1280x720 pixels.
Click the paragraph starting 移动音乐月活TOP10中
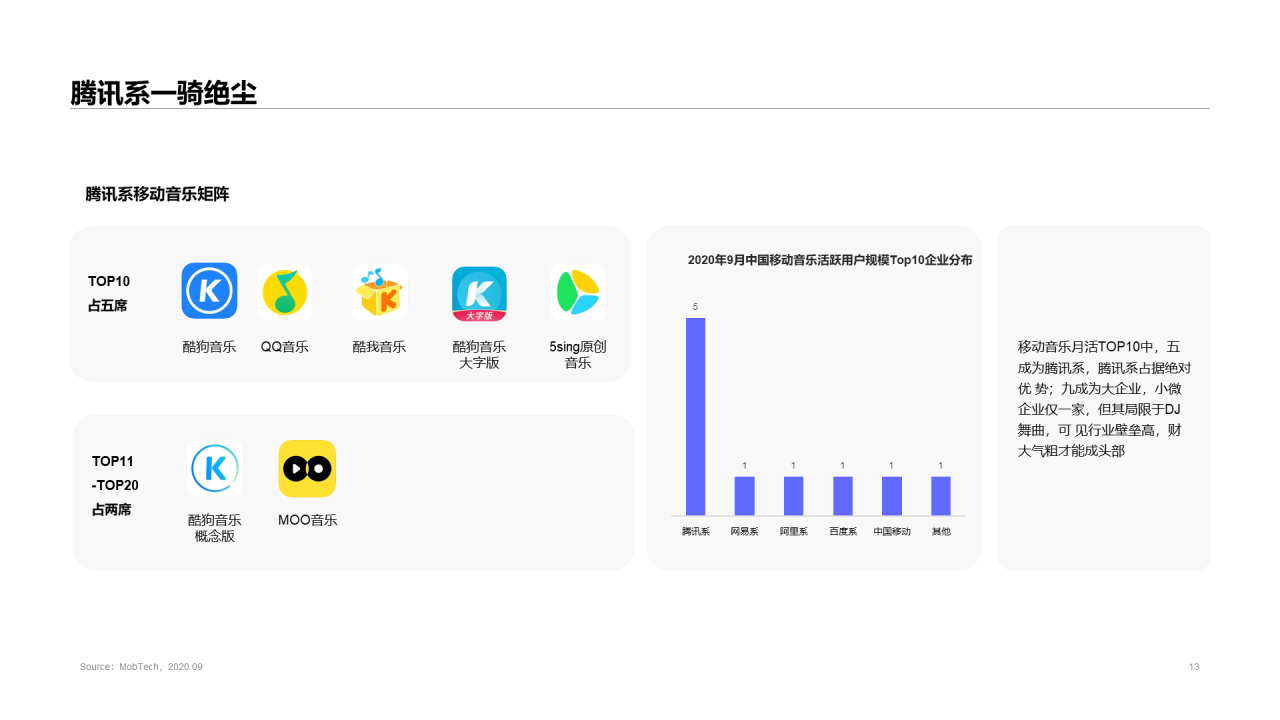tap(1104, 399)
